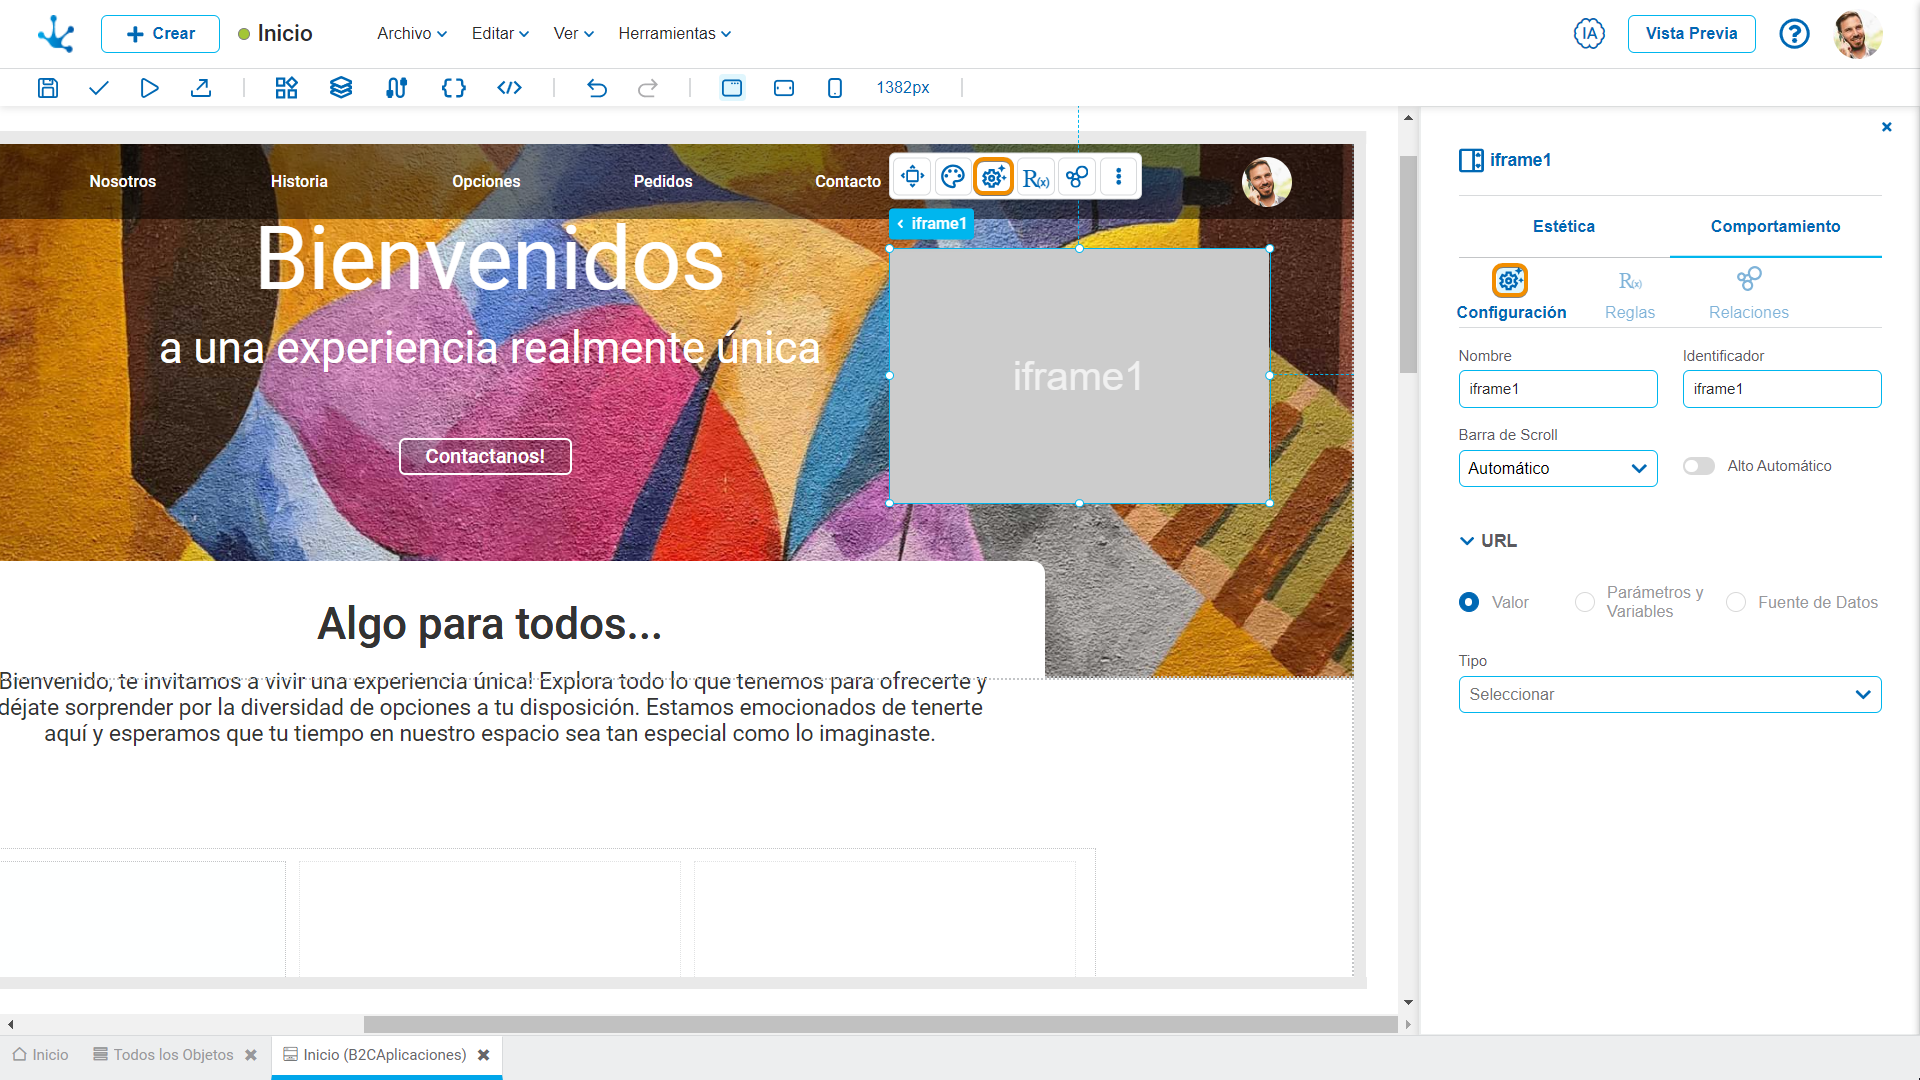This screenshot has height=1080, width=1920.
Task: Select the style/paint bucket icon
Action: click(x=952, y=177)
